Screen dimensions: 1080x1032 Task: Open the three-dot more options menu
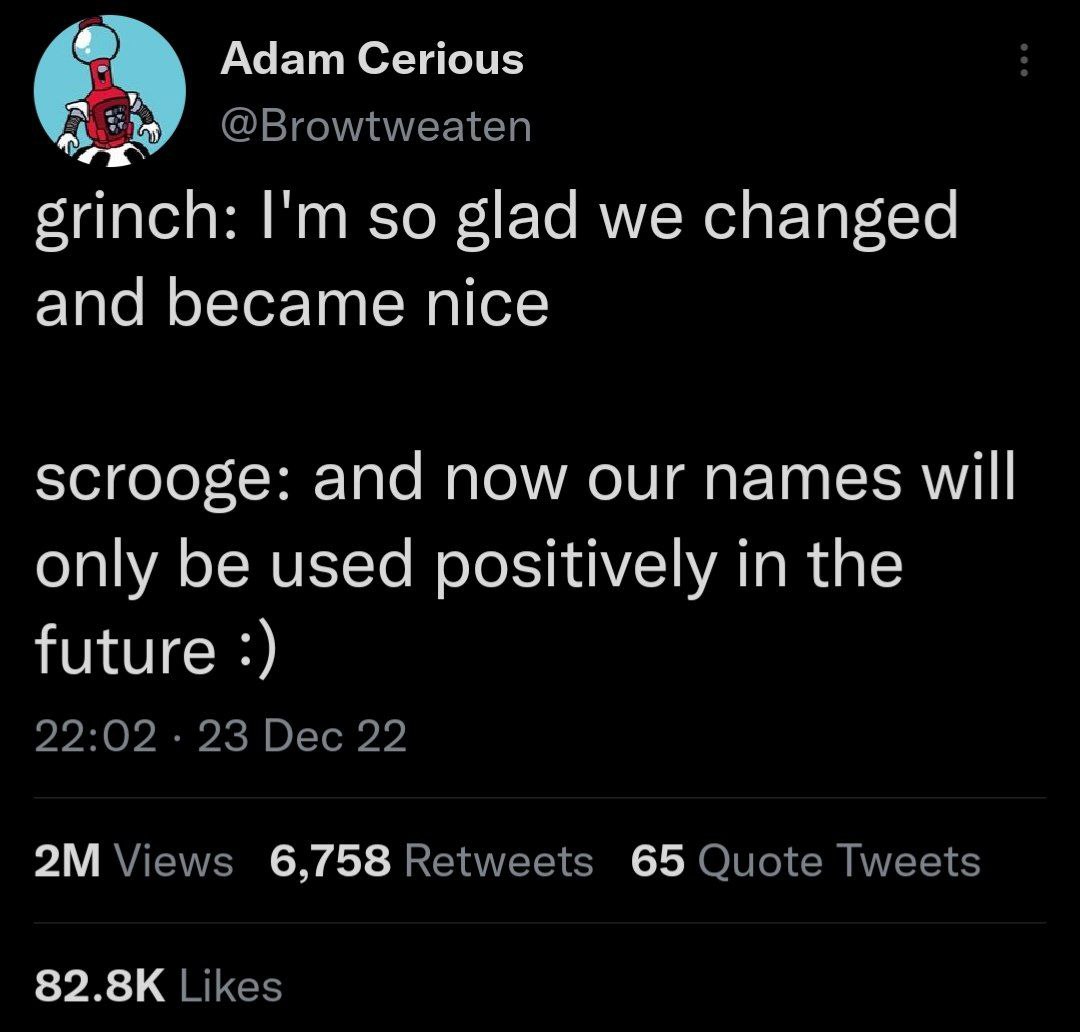click(1022, 63)
